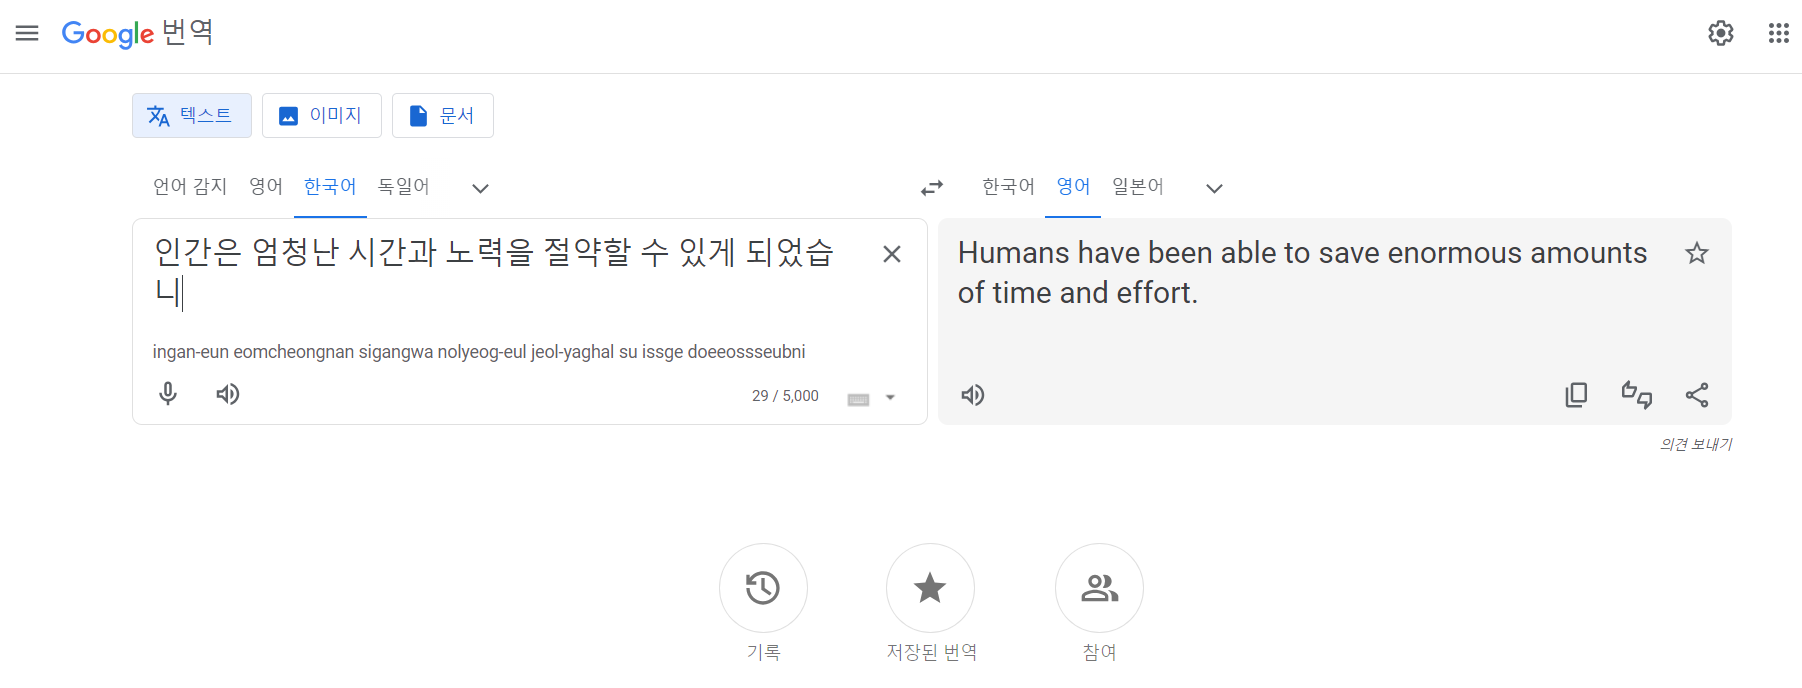
Task: Listen to the source text
Action: pos(228,394)
